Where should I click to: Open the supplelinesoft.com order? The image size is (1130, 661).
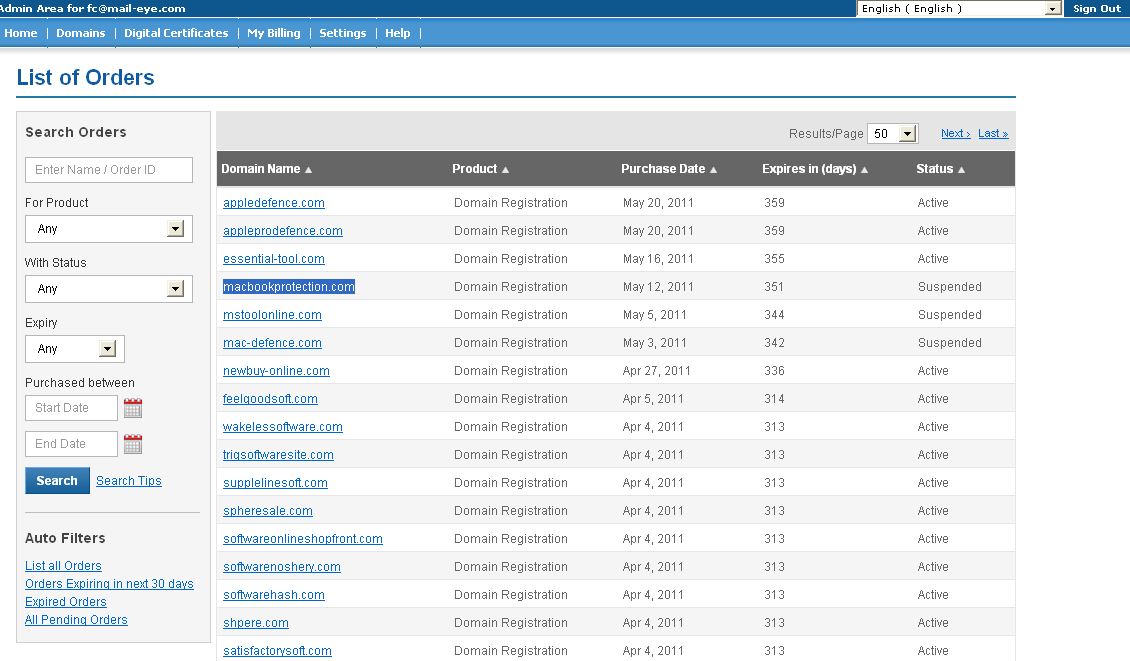275,484
